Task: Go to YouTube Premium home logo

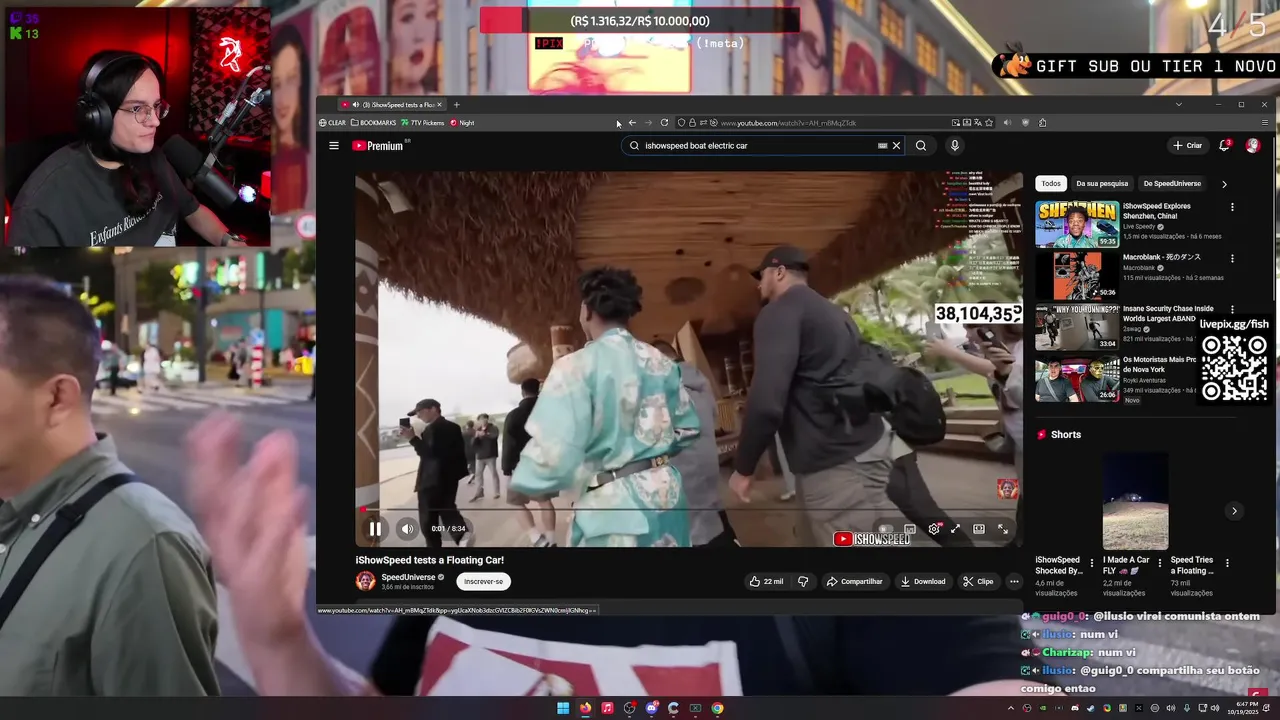Action: [x=380, y=146]
